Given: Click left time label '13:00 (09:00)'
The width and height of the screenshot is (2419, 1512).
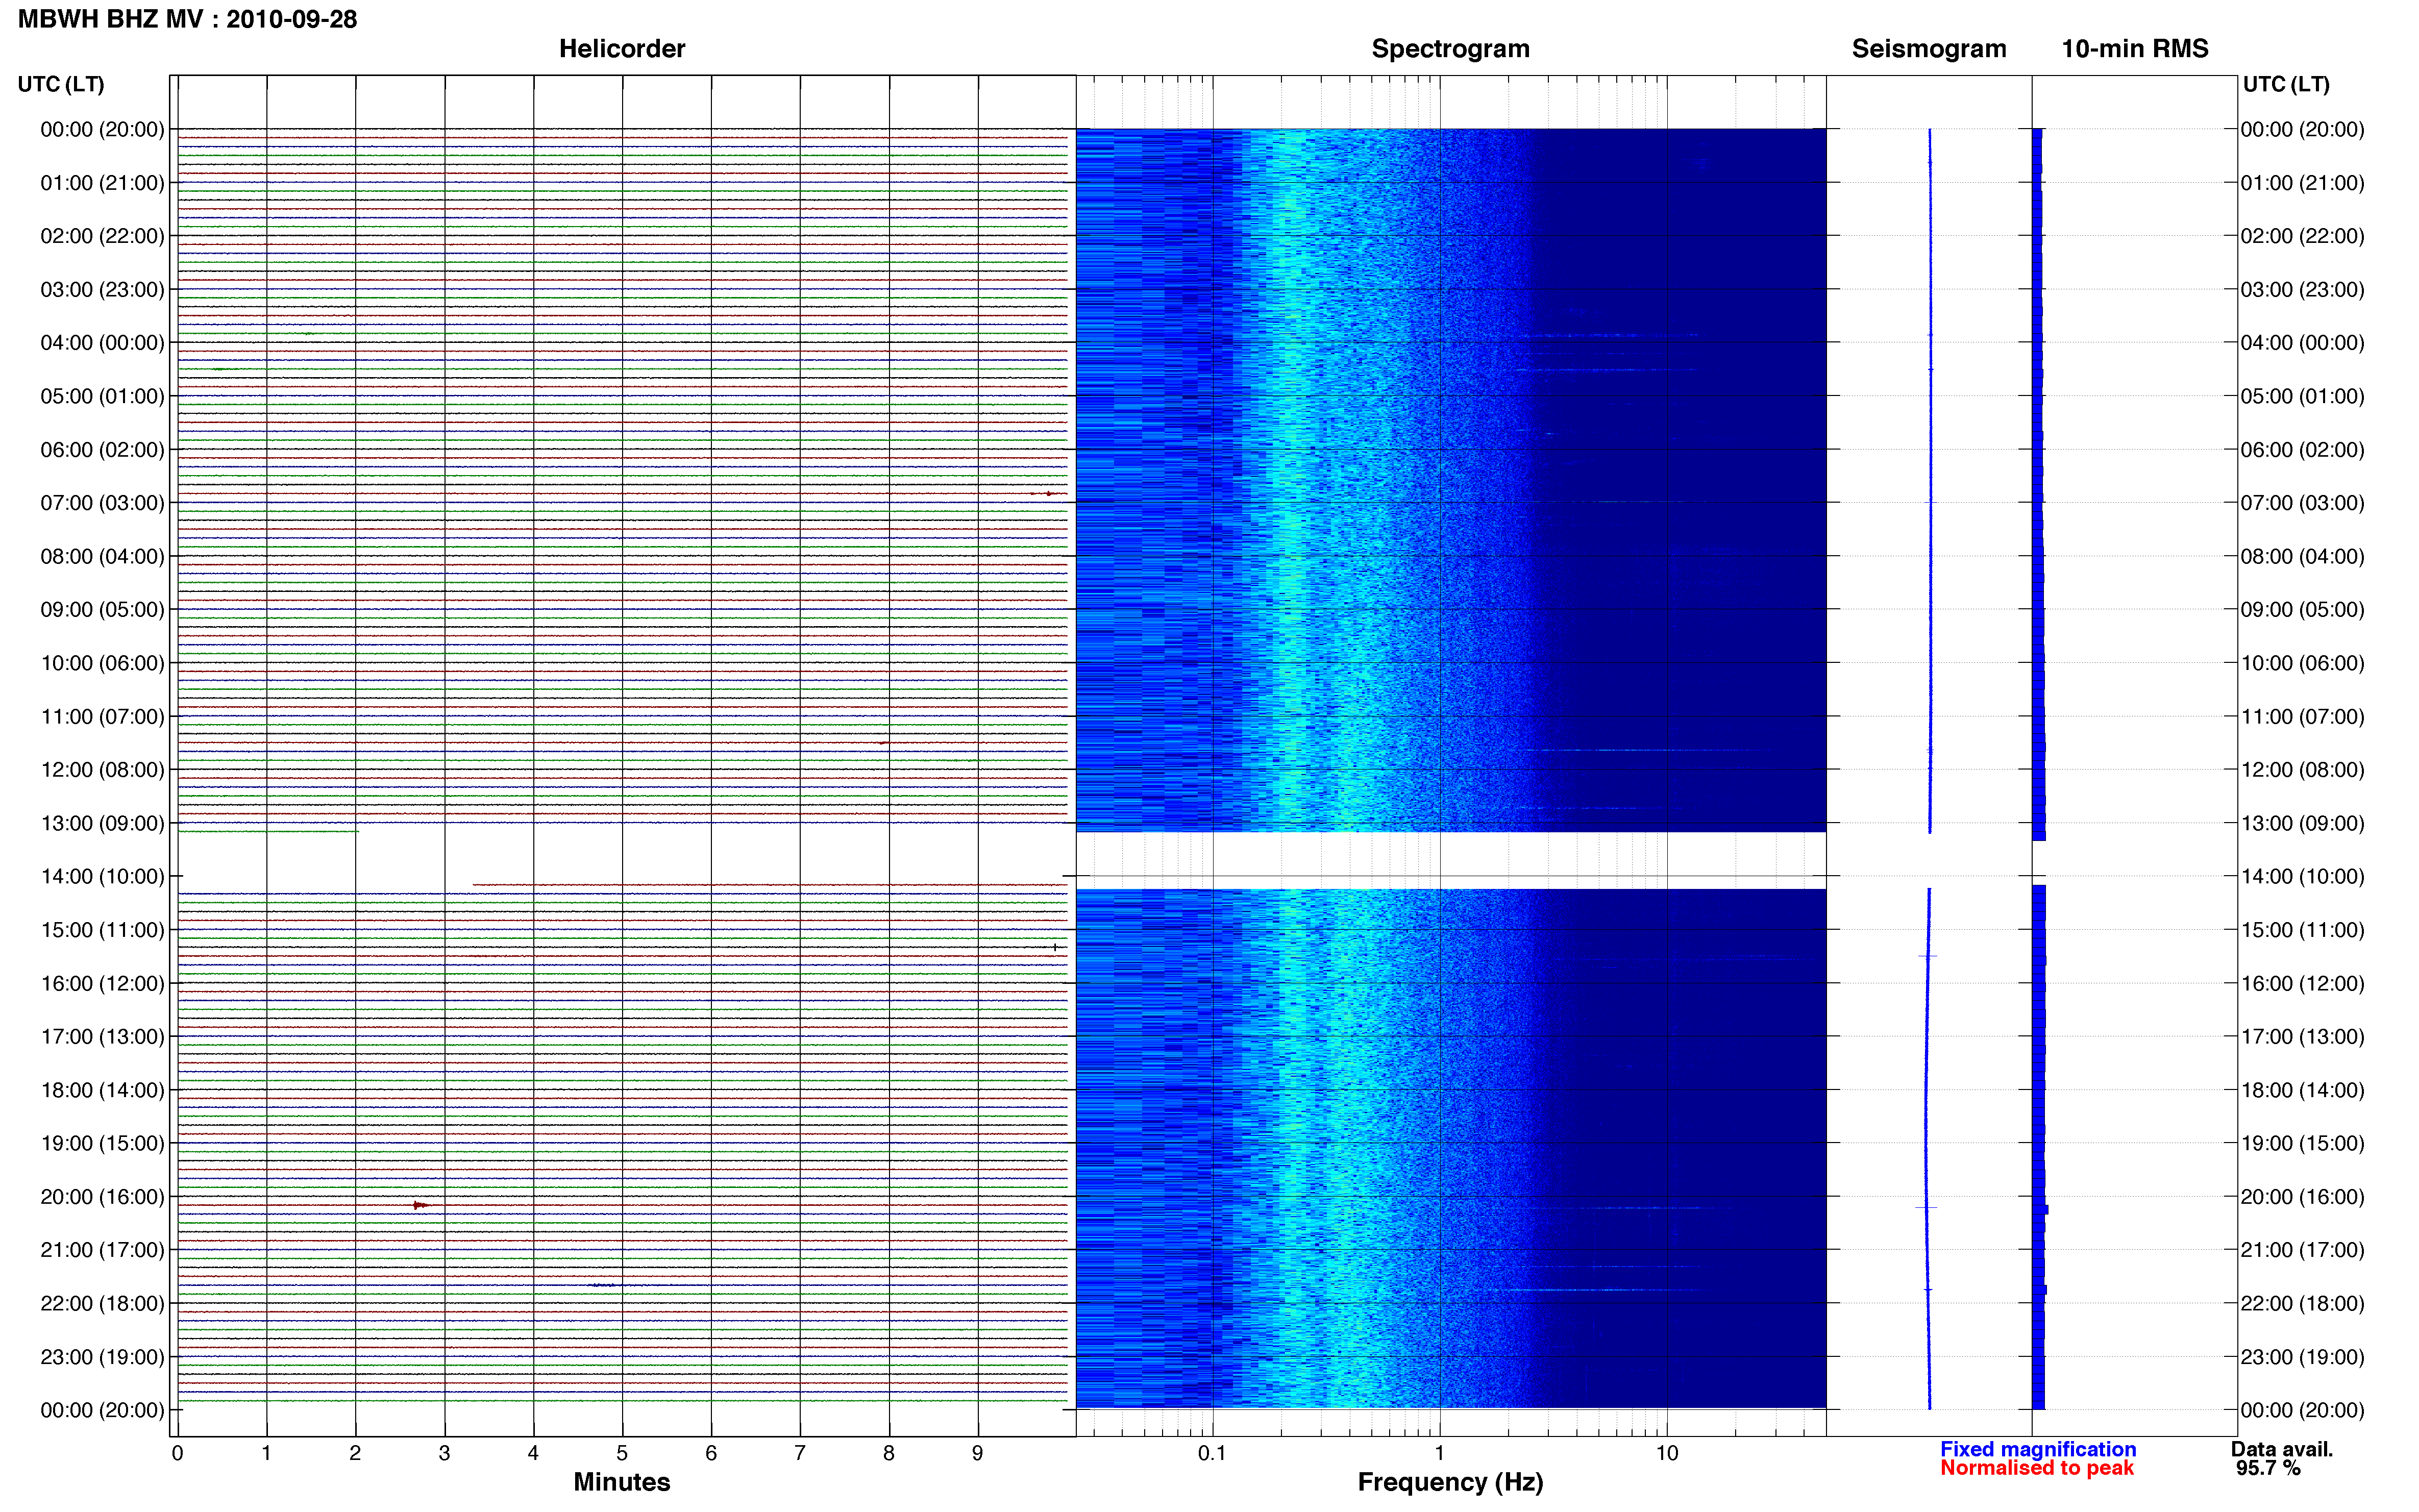Looking at the screenshot, I should pyautogui.click(x=102, y=823).
